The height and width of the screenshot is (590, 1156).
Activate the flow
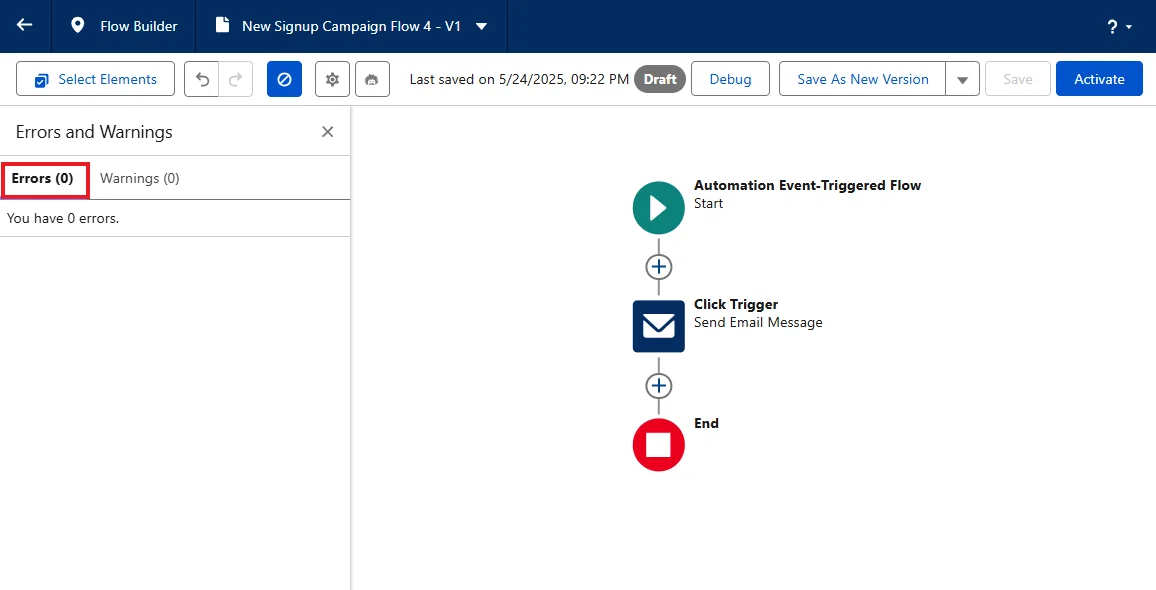pyautogui.click(x=1099, y=79)
